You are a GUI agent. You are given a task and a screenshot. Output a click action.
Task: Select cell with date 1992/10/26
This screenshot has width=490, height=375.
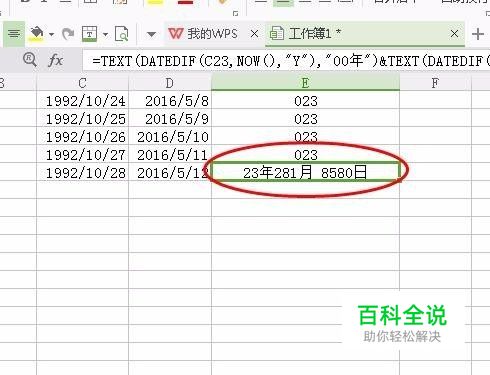(82, 137)
